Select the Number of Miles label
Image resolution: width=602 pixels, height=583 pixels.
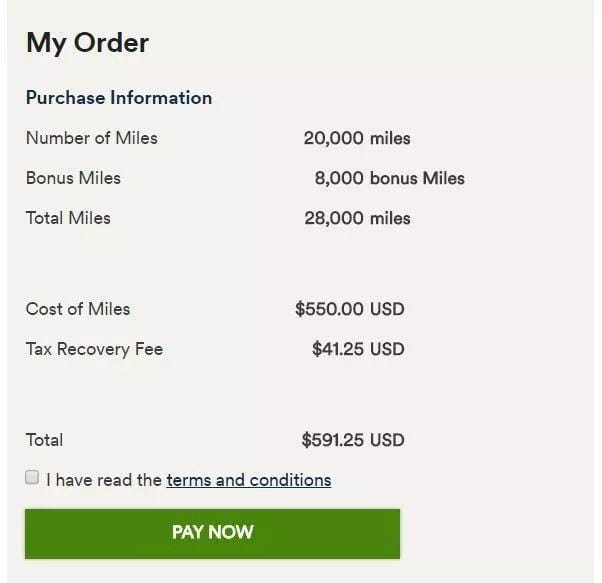click(91, 138)
